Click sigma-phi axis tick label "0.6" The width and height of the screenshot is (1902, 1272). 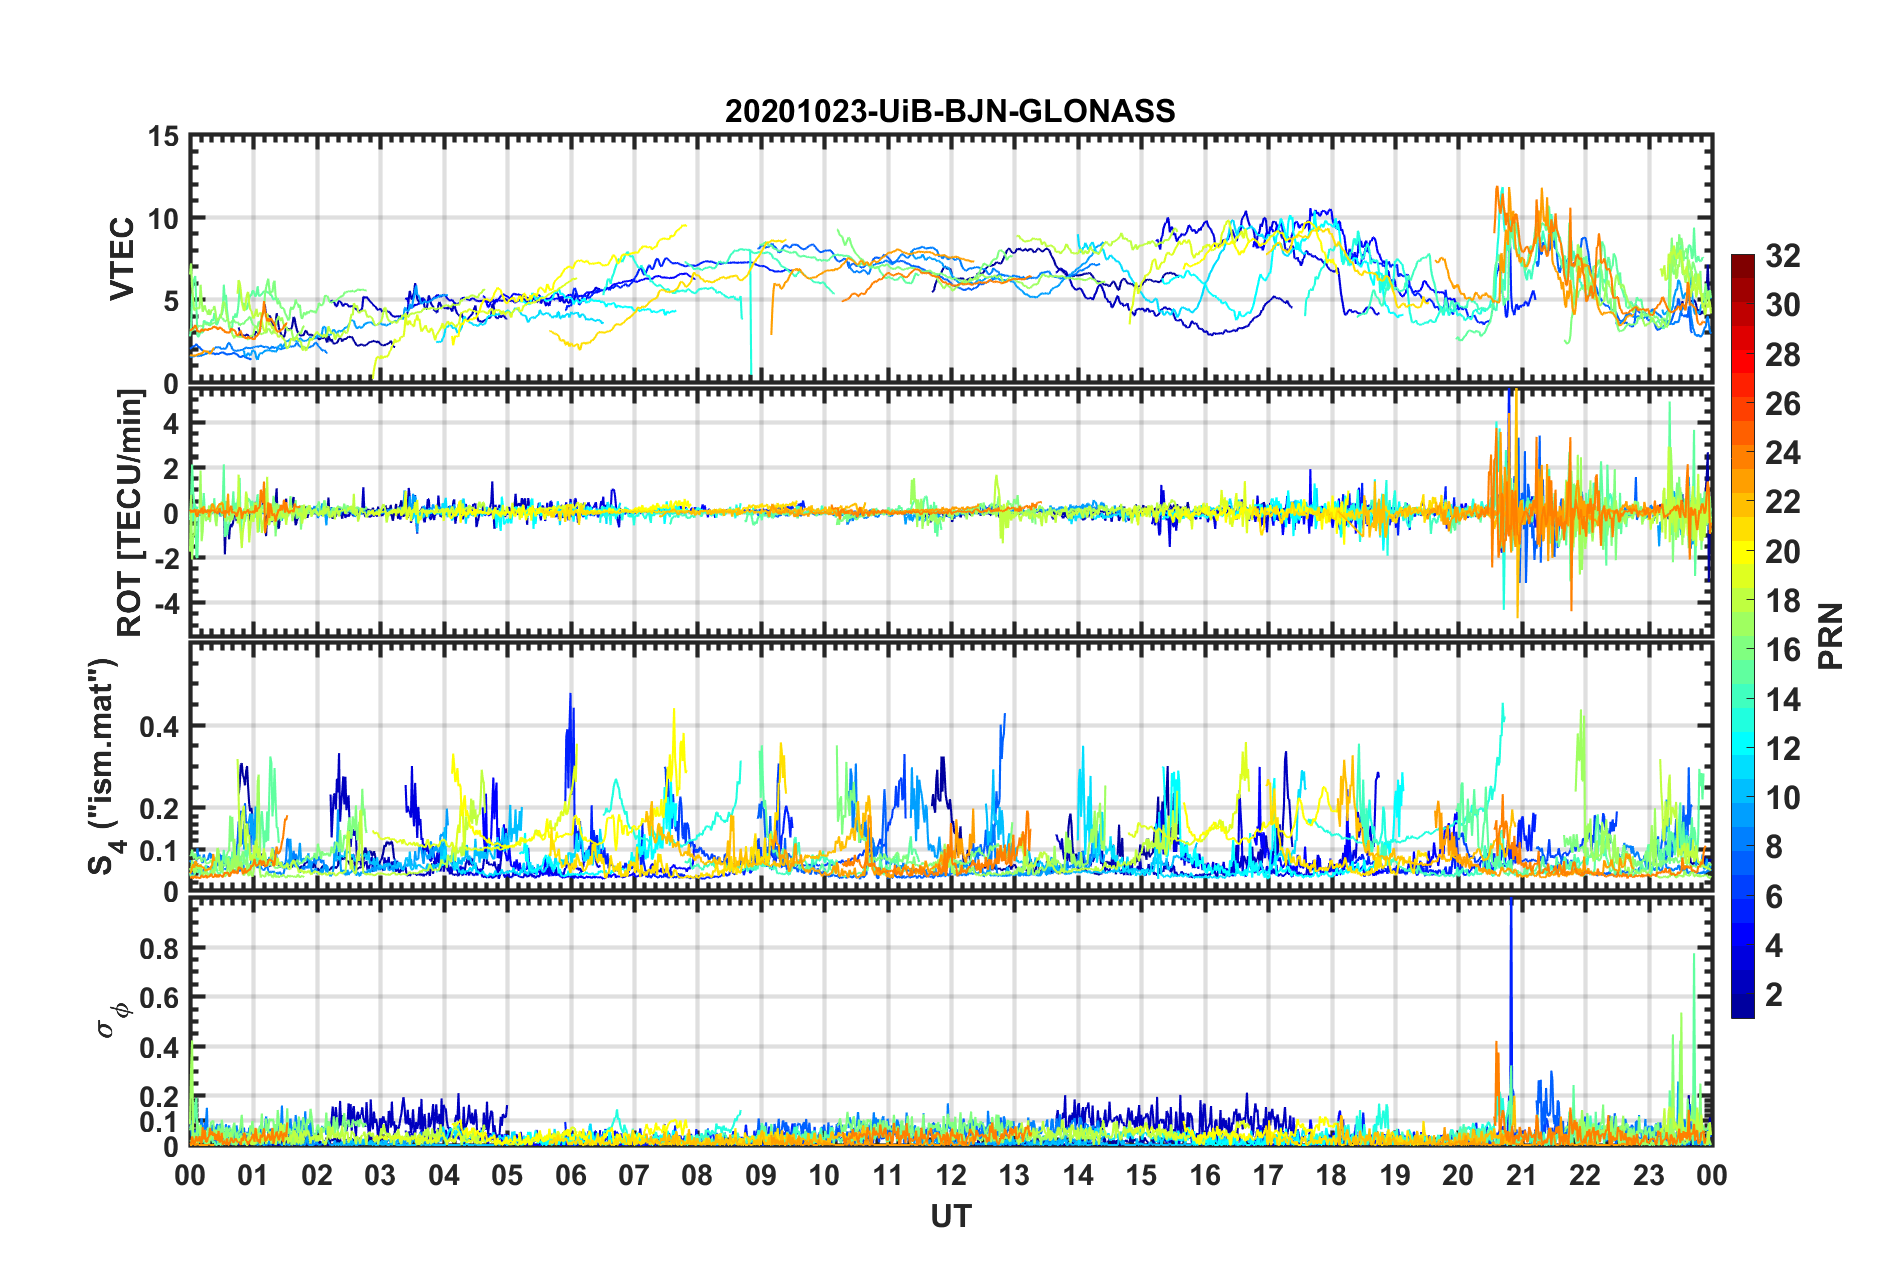click(159, 998)
